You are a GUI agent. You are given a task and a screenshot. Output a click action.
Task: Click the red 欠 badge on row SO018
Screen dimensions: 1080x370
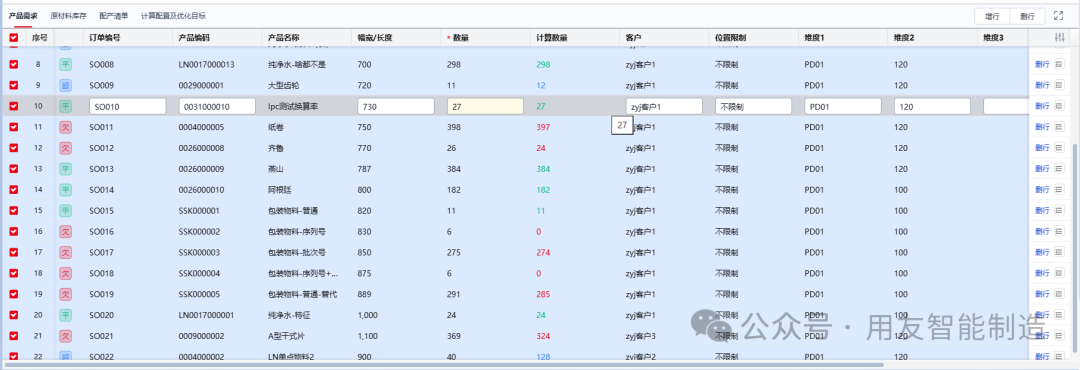[65, 274]
